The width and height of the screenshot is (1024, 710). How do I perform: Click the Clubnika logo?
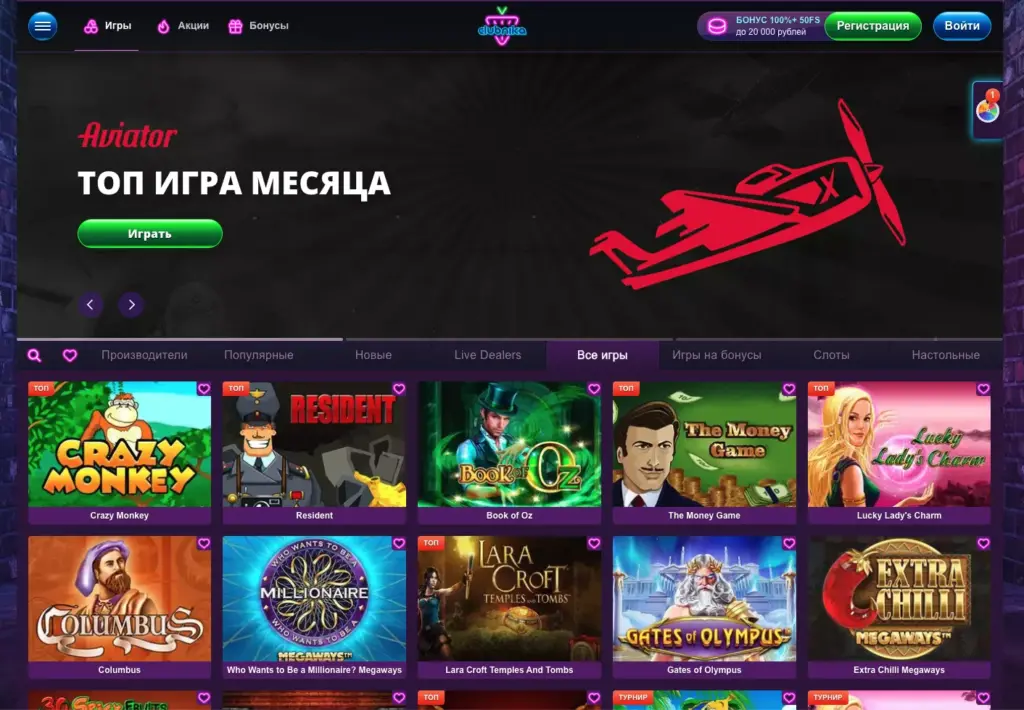(x=502, y=26)
